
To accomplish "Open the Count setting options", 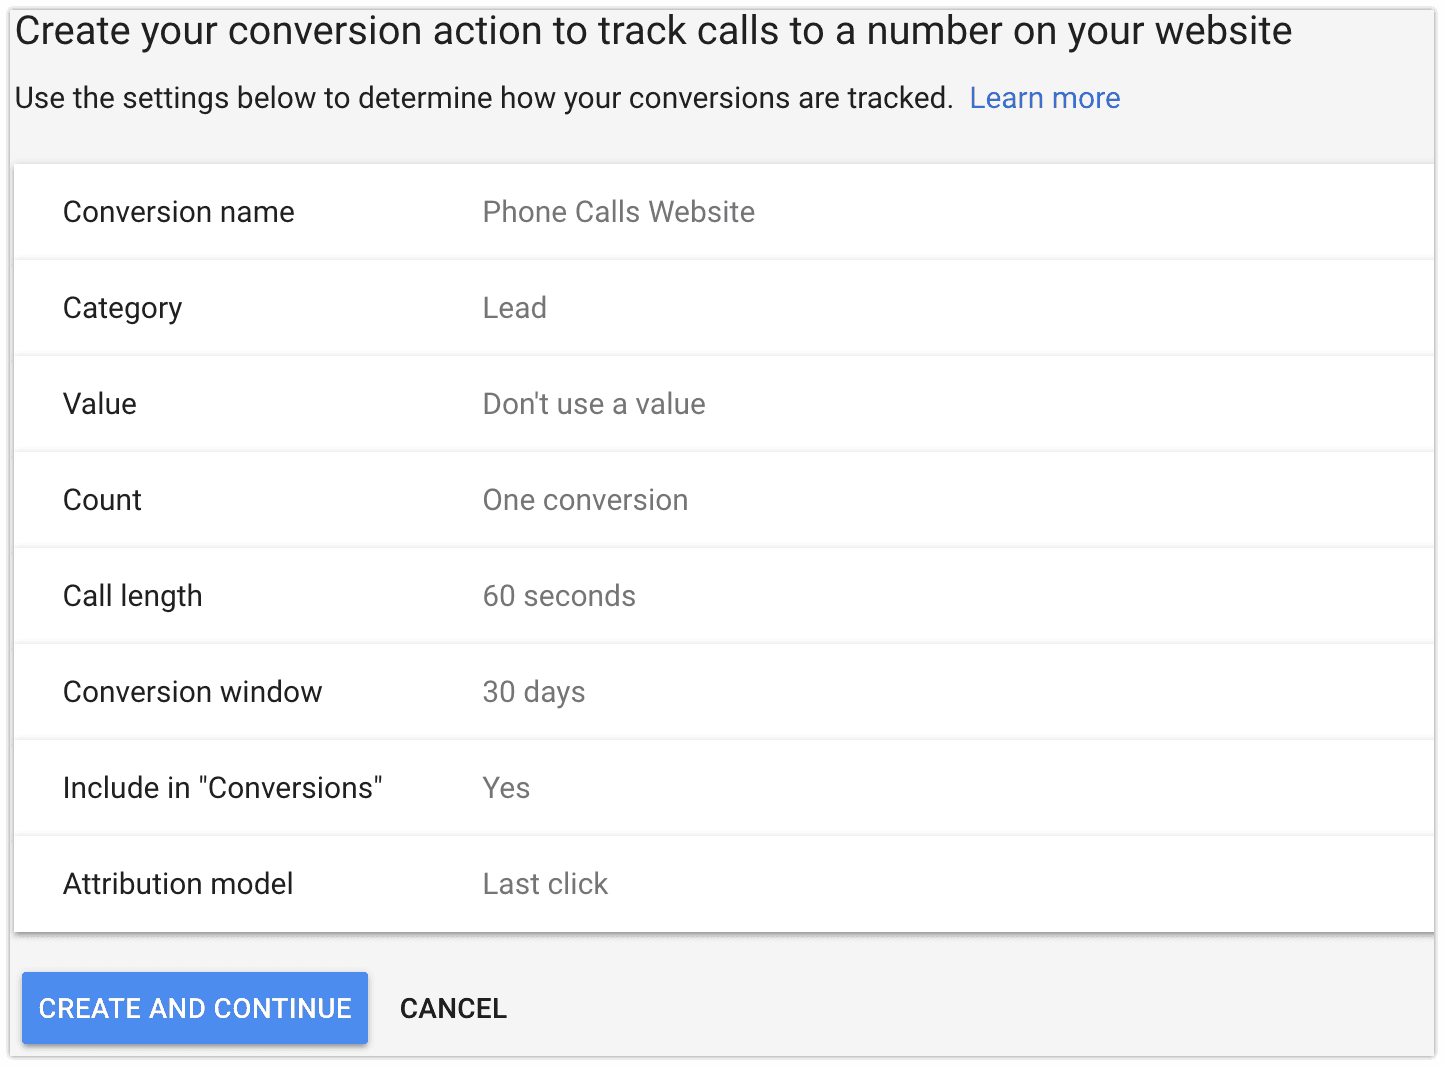I will coord(101,499).
